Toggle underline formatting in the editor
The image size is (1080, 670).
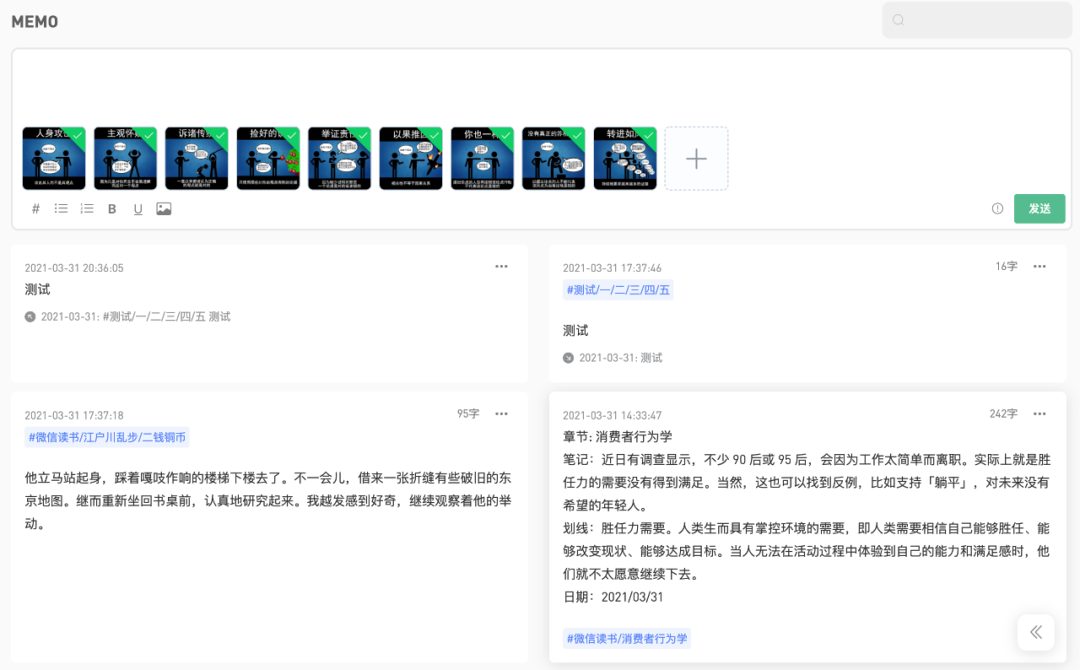138,209
